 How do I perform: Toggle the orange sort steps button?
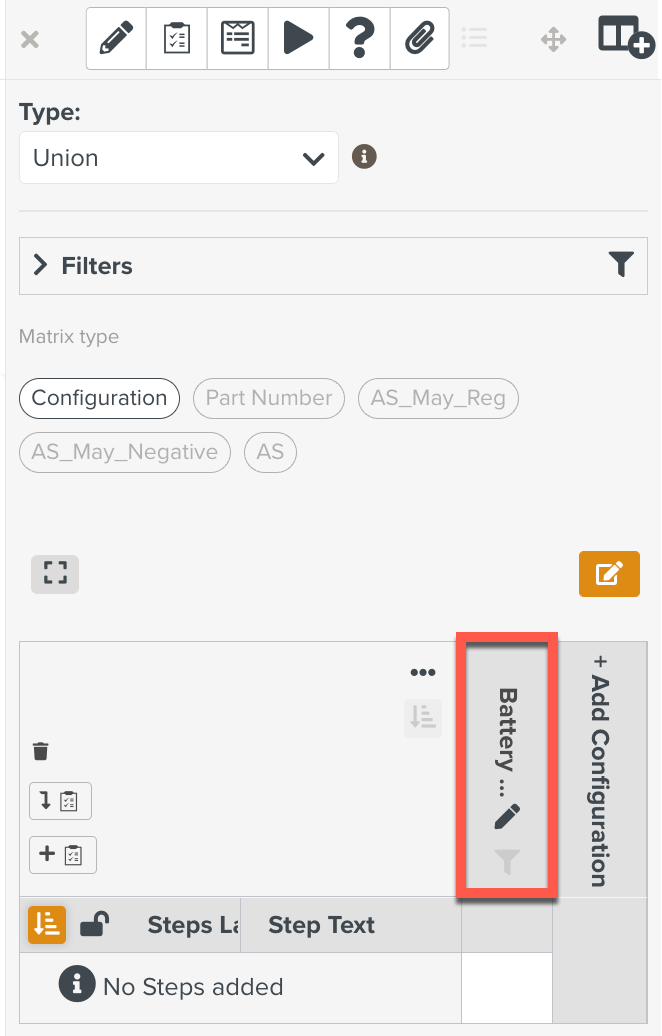47,925
